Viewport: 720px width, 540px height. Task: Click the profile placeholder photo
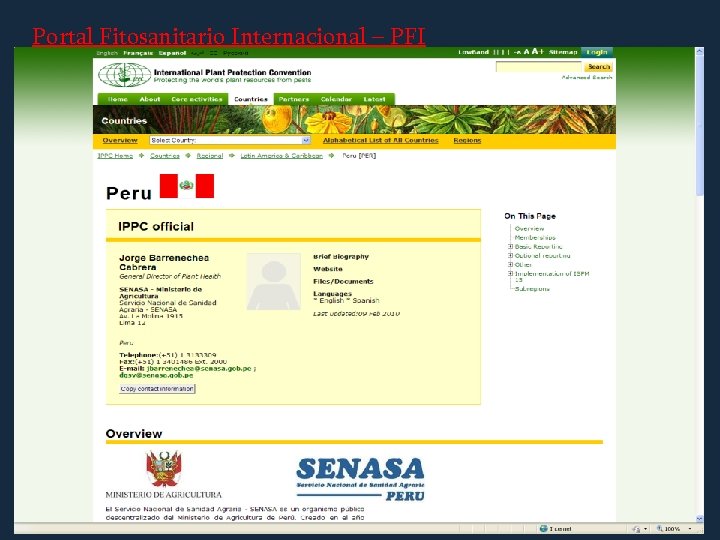(x=274, y=281)
